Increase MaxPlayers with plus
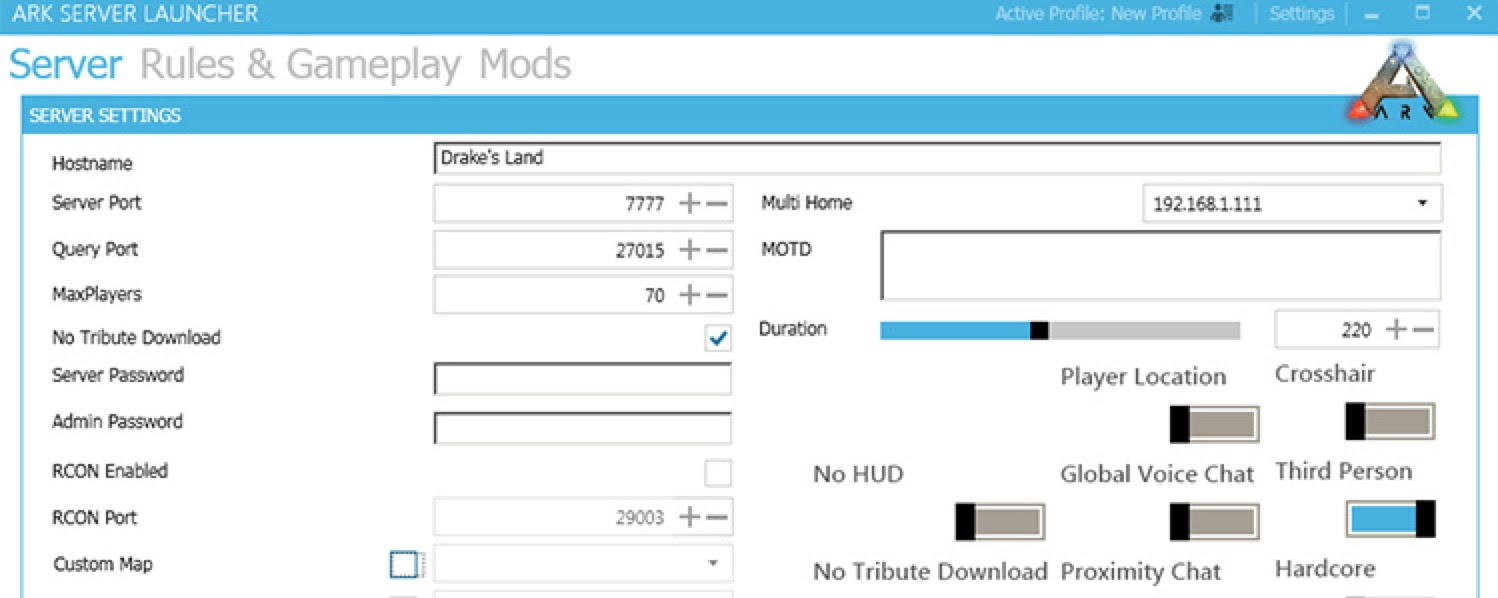The width and height of the screenshot is (1498, 598). (x=689, y=295)
